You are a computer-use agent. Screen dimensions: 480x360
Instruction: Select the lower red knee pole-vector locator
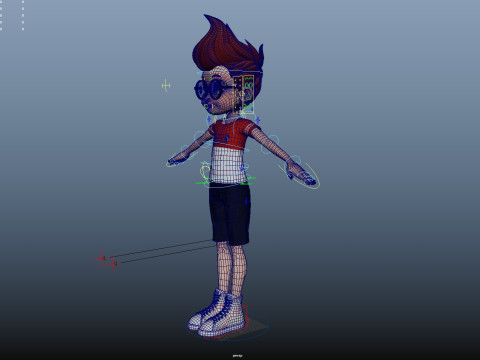pyautogui.click(x=113, y=265)
